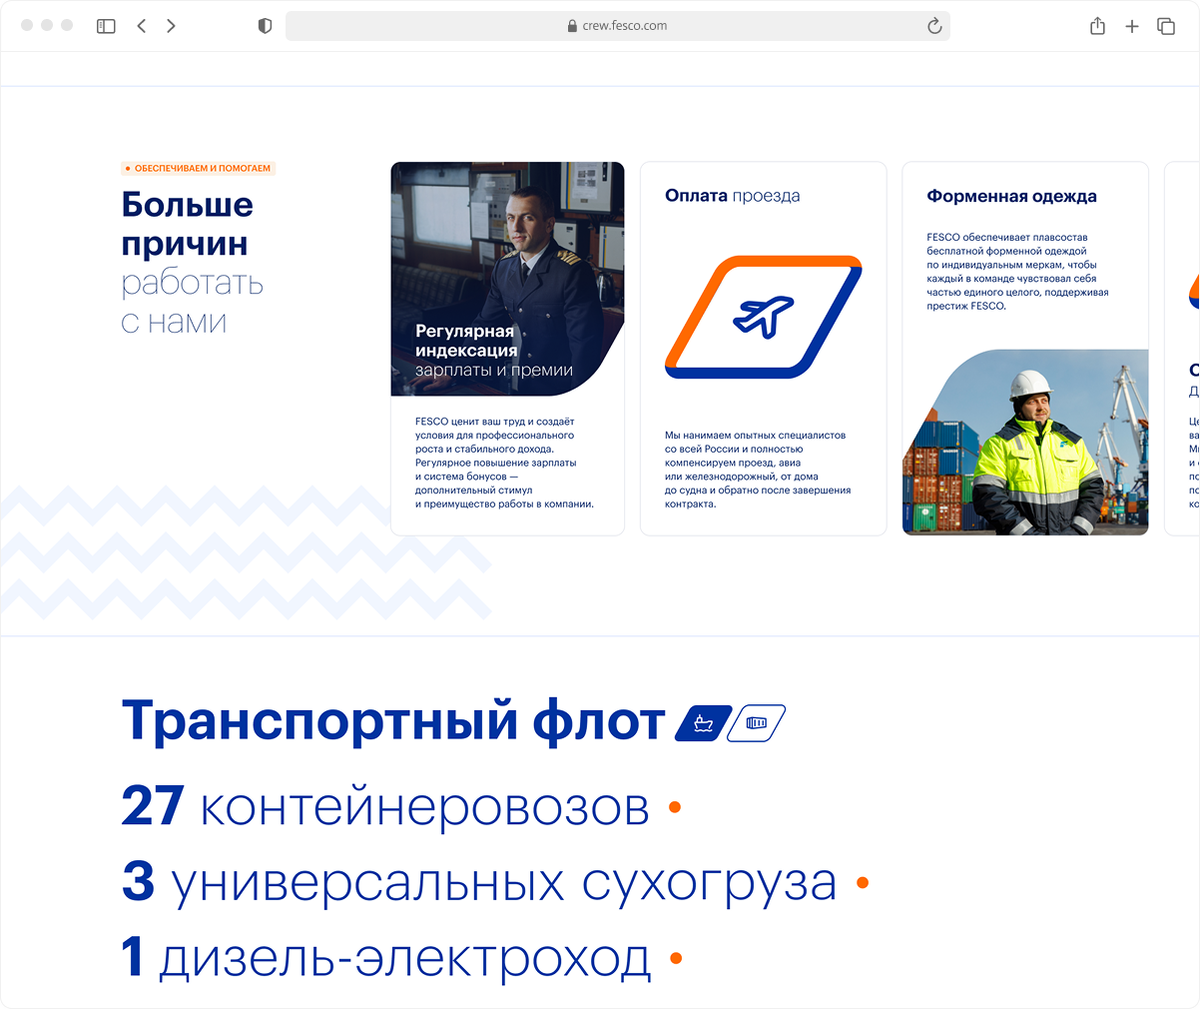Click the ОБЕСПЕЧИВАЕМ И ПОМОГАЕМ tag
Image resolution: width=1200 pixels, height=1009 pixels.
[x=198, y=168]
